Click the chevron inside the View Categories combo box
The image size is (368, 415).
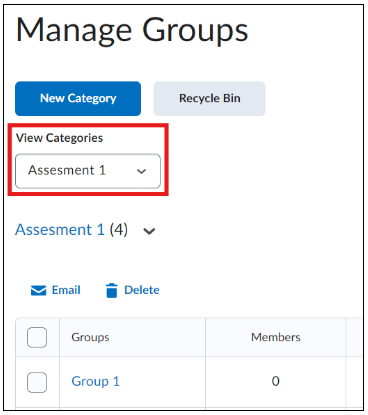point(142,171)
